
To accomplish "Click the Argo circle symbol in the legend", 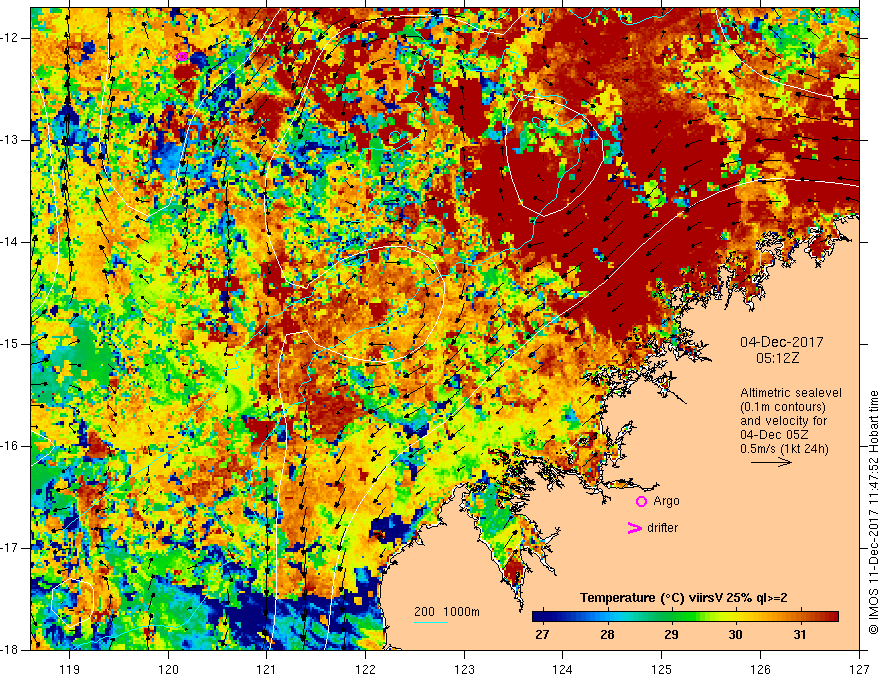I will point(641,501).
